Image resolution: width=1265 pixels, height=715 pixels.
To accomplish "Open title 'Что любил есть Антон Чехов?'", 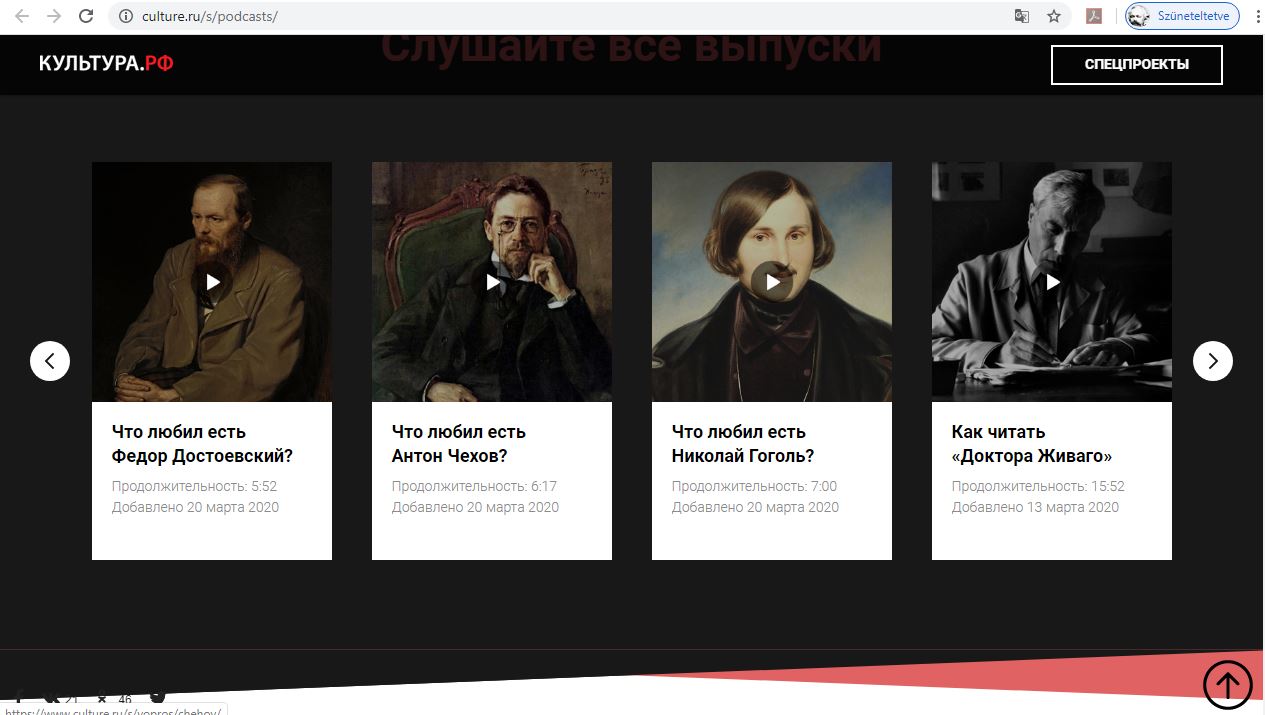I will tap(459, 444).
